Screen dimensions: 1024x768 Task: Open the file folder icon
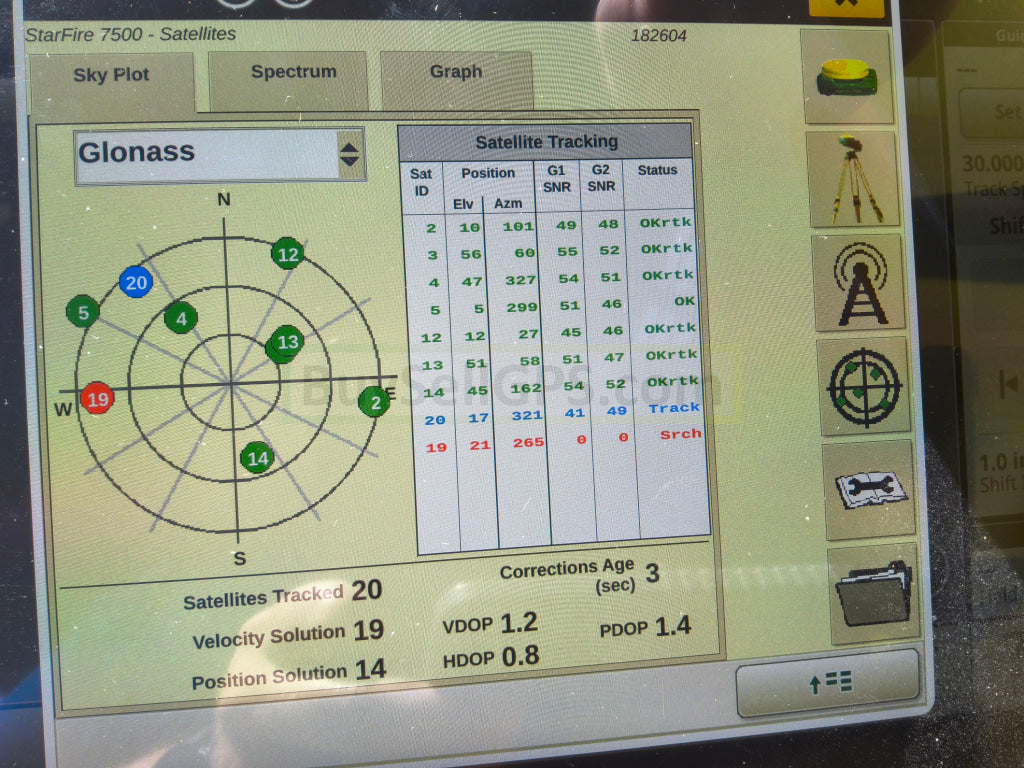click(873, 593)
